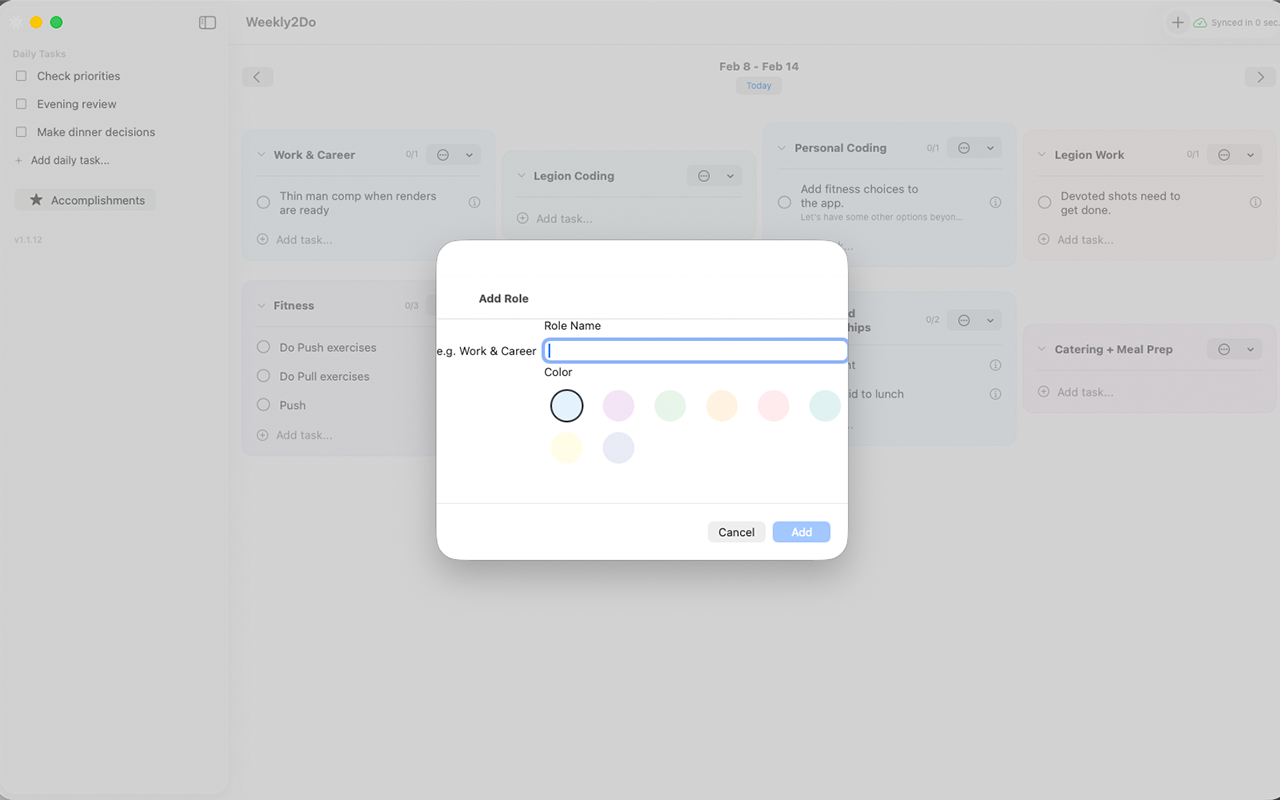Select the blue color swatch
The height and width of the screenshot is (800, 1280).
point(567,405)
